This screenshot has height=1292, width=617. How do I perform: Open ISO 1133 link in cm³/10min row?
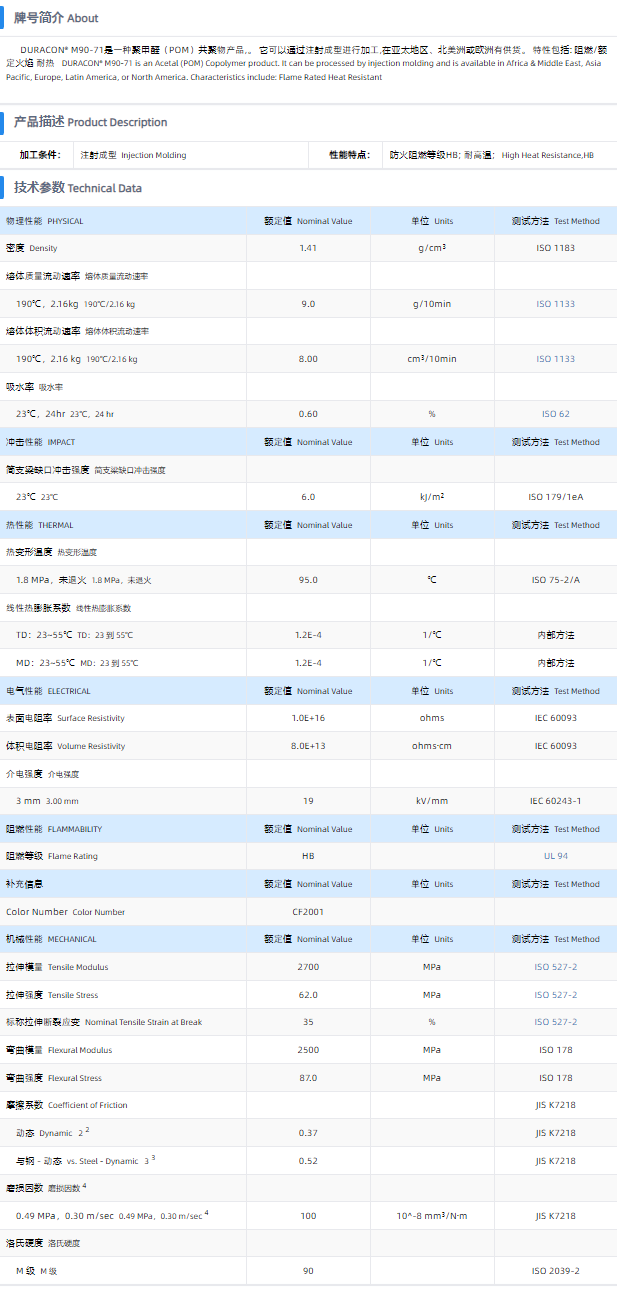pos(555,359)
